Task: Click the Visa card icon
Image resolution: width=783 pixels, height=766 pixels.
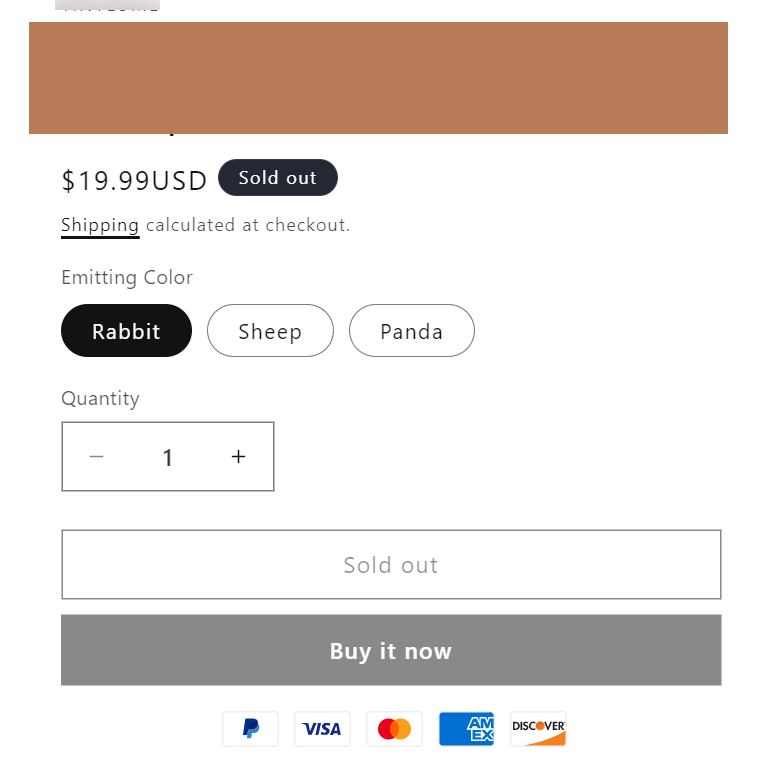Action: click(x=322, y=729)
